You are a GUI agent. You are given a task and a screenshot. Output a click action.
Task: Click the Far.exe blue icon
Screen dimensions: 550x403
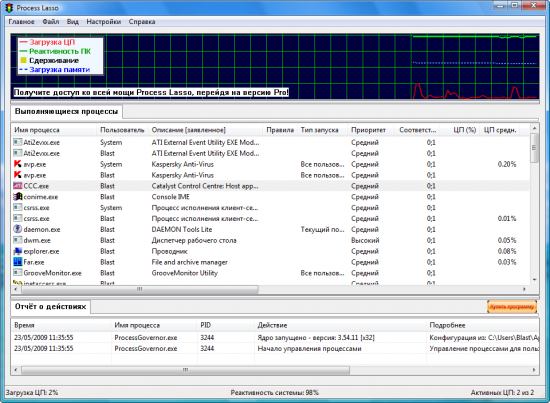[18, 262]
